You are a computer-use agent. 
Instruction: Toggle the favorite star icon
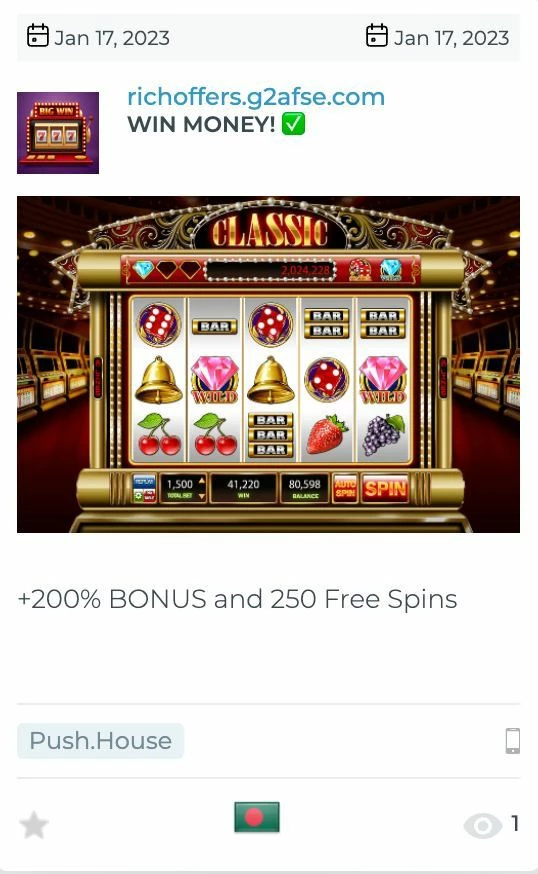tap(34, 825)
